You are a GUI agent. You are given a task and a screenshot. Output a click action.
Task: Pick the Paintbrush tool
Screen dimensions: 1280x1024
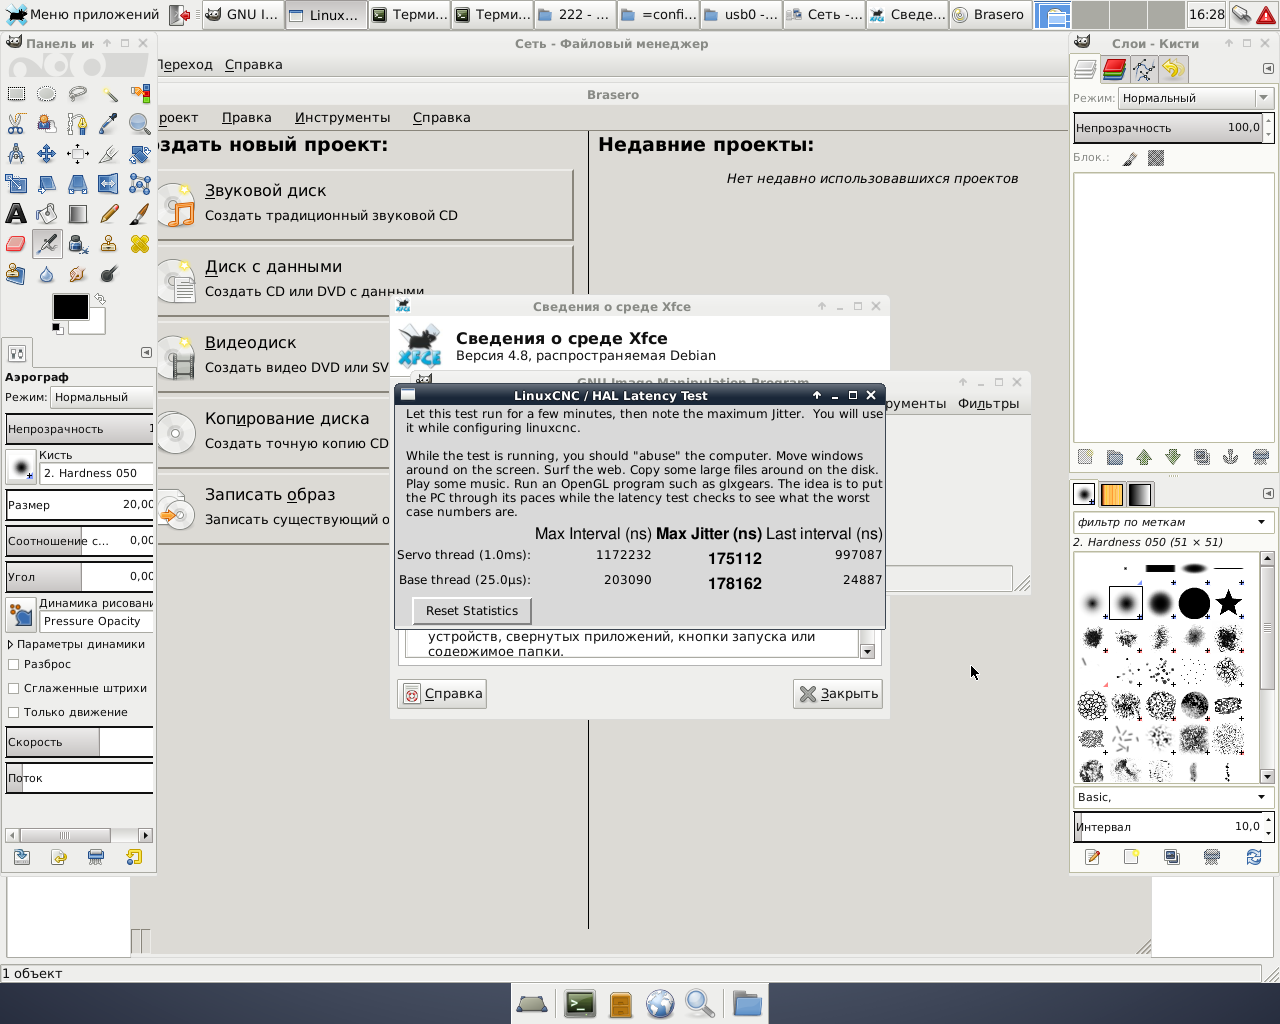140,214
